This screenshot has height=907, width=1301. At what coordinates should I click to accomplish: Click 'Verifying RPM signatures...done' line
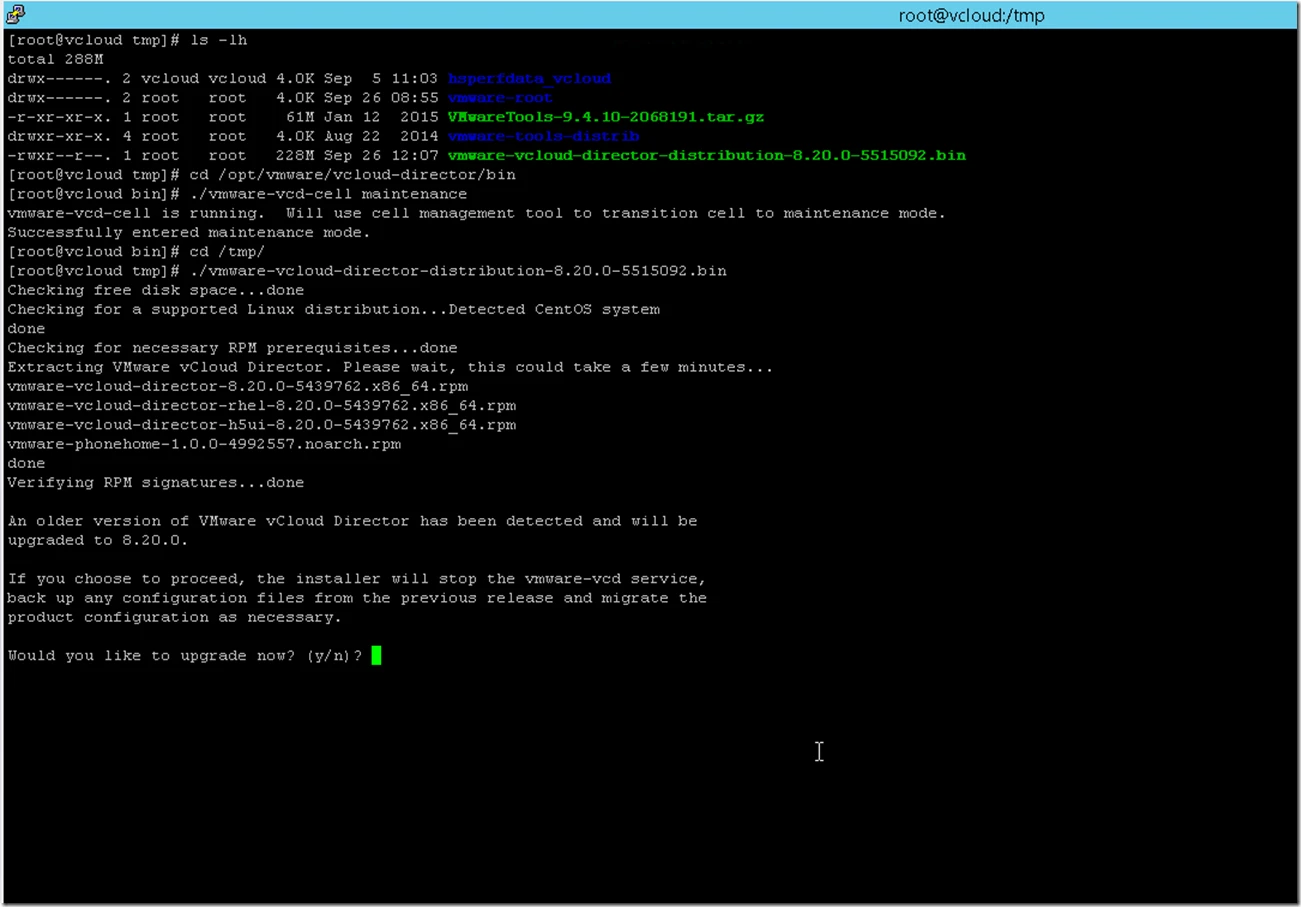pyautogui.click(x=156, y=482)
